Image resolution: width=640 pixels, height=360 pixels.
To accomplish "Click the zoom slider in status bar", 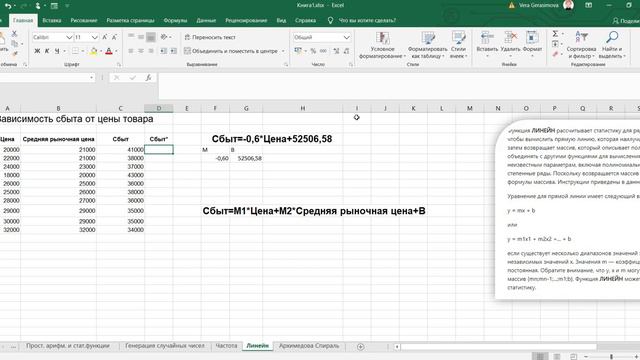I will pos(611,357).
